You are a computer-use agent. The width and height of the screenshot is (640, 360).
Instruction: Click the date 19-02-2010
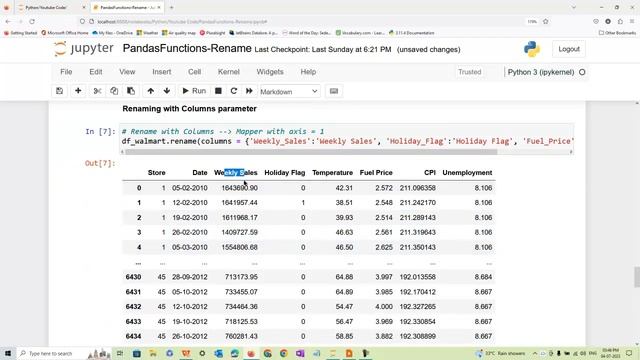click(x=190, y=218)
